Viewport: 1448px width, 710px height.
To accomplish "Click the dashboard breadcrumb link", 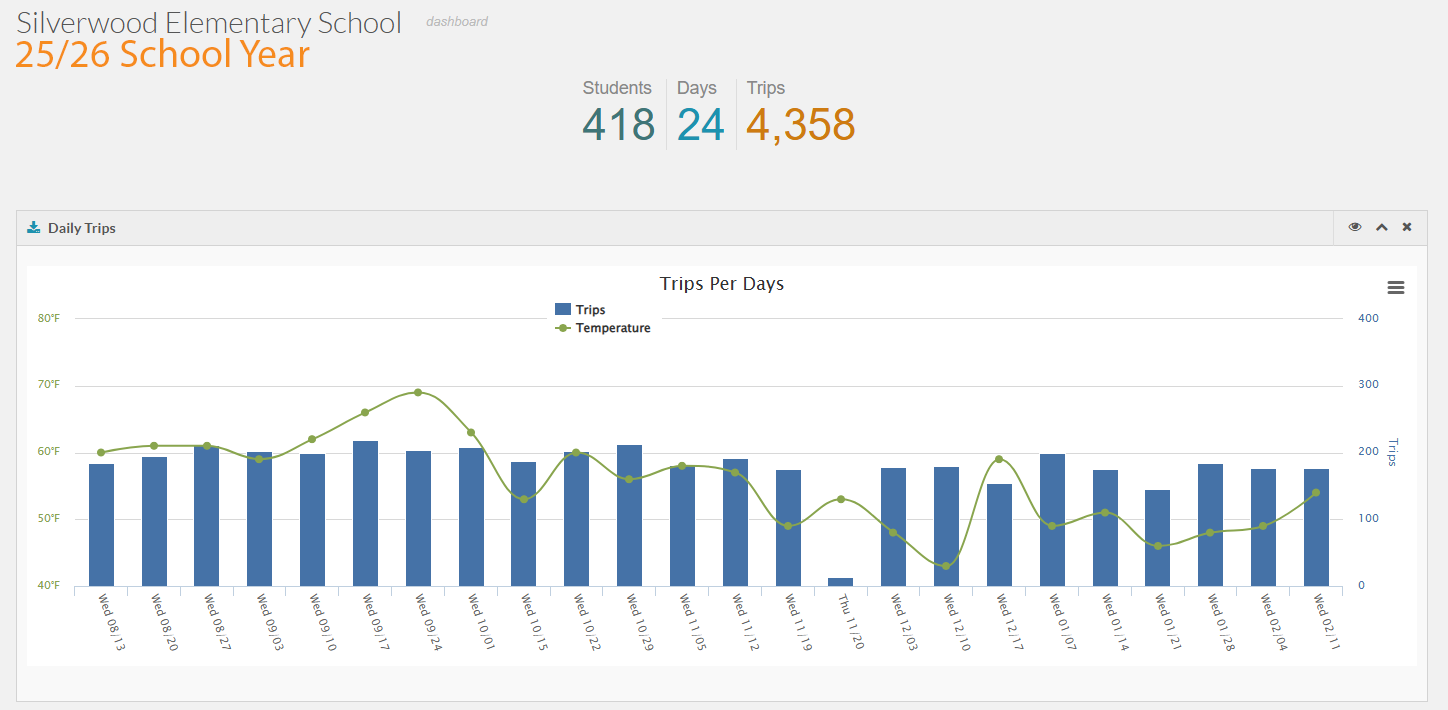I will tap(457, 21).
